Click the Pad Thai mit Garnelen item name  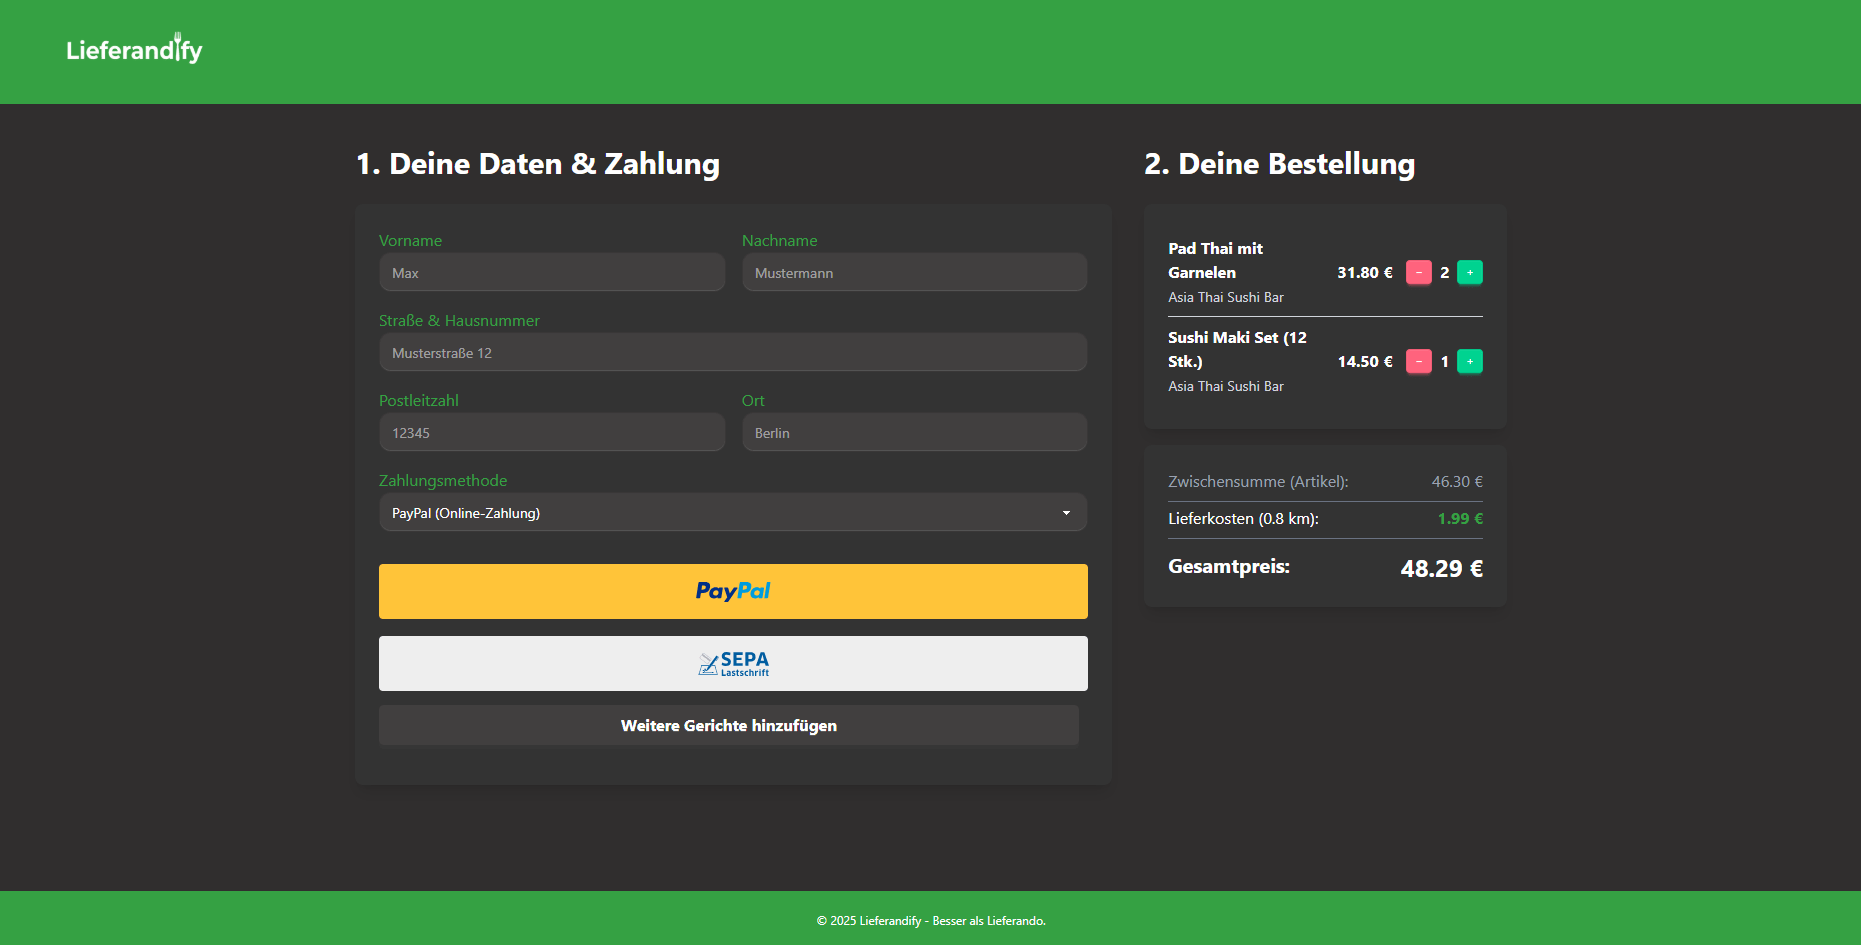[x=1215, y=260]
